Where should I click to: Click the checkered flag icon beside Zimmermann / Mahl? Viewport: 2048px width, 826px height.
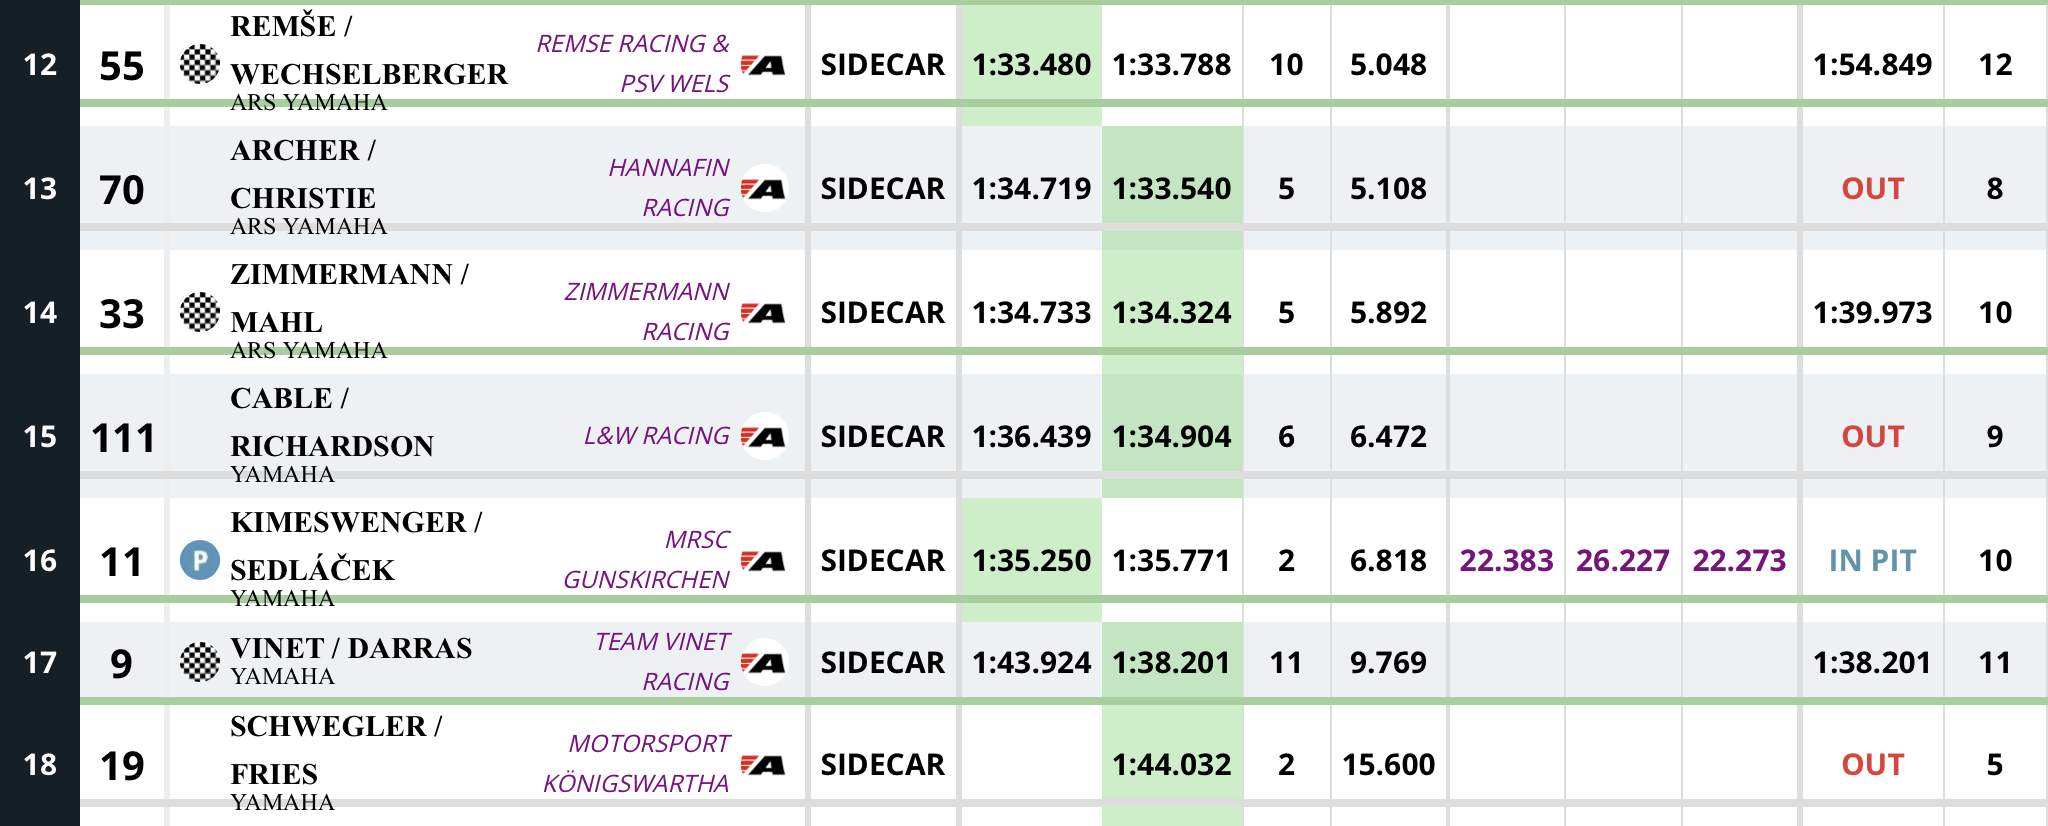click(x=200, y=312)
